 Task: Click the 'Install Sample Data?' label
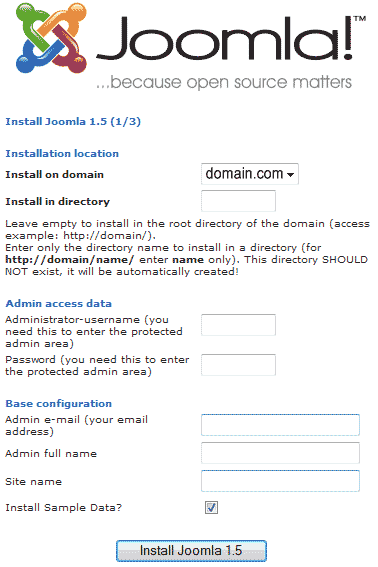64,508
